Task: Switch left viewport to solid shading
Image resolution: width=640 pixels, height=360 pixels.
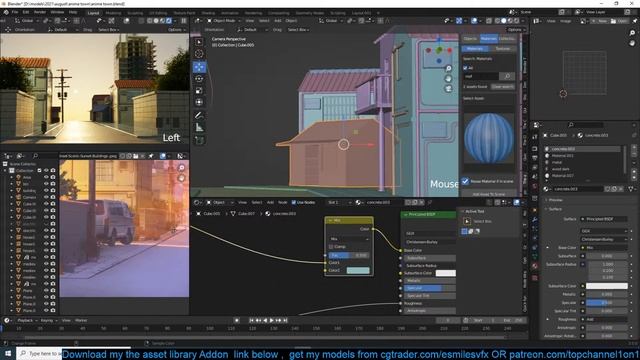Action: point(156,20)
